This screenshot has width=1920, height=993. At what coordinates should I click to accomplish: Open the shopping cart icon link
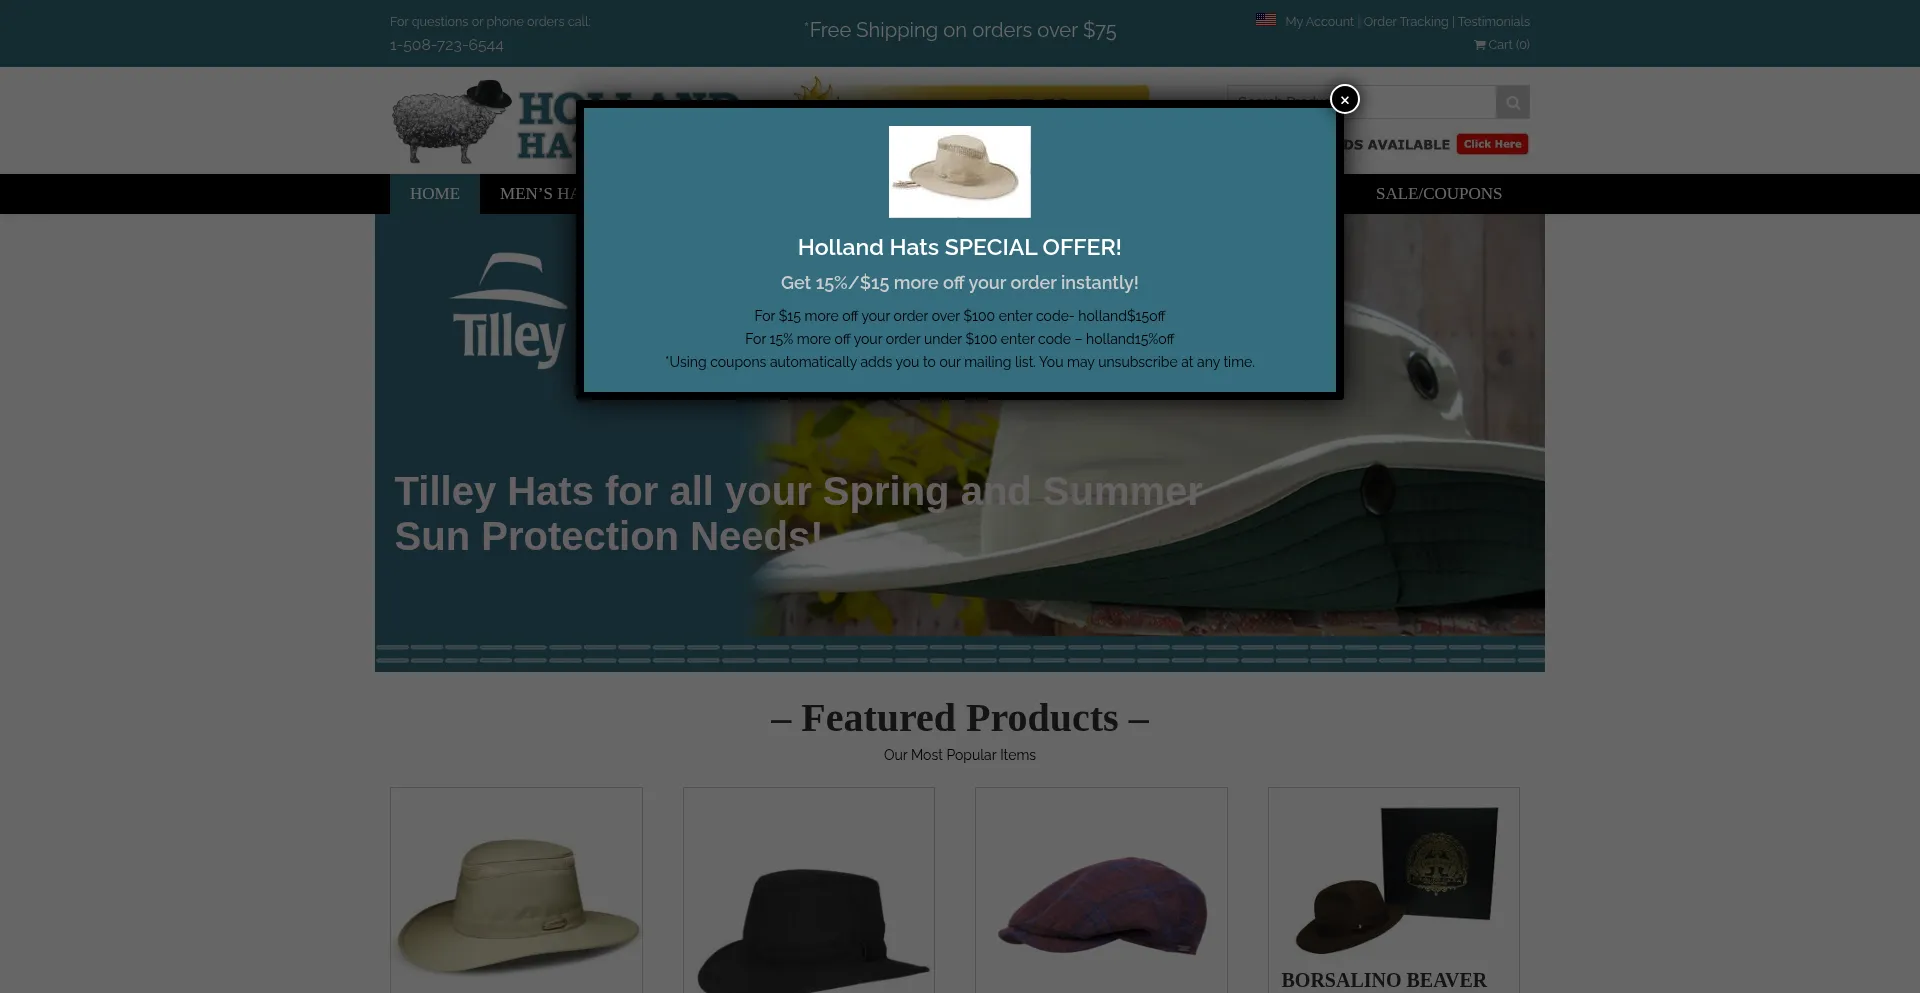(1501, 45)
